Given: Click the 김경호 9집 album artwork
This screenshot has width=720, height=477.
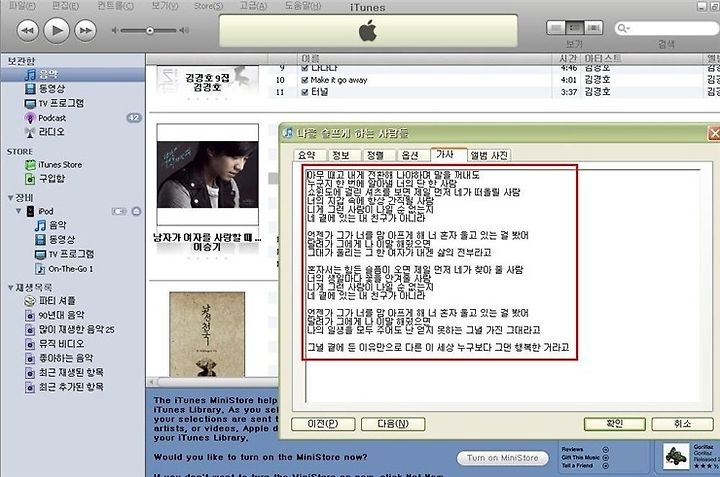Looking at the screenshot, I should pos(208,81).
